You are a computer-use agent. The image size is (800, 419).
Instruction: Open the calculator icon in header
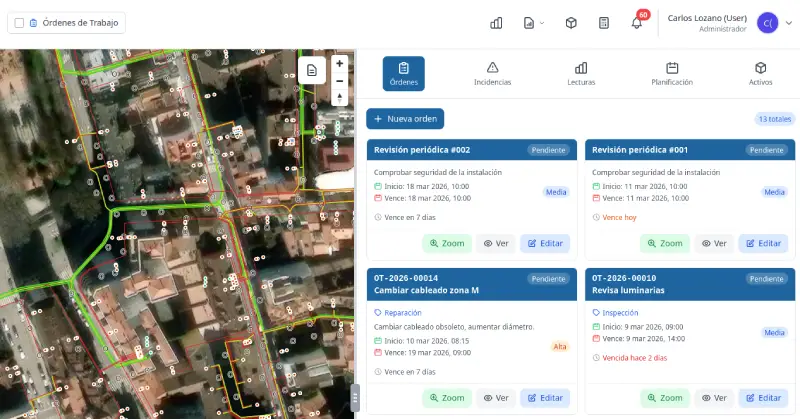click(604, 23)
